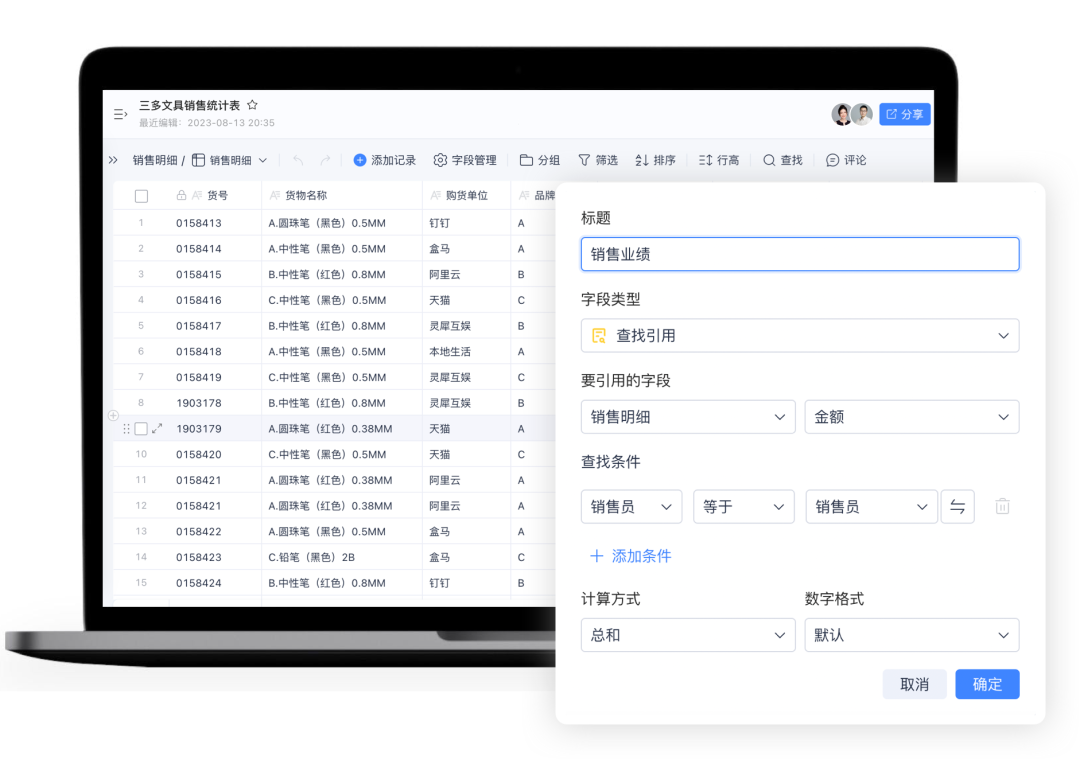The image size is (1080, 760).
Task: Click the swap icon beside the condition
Action: [x=957, y=507]
